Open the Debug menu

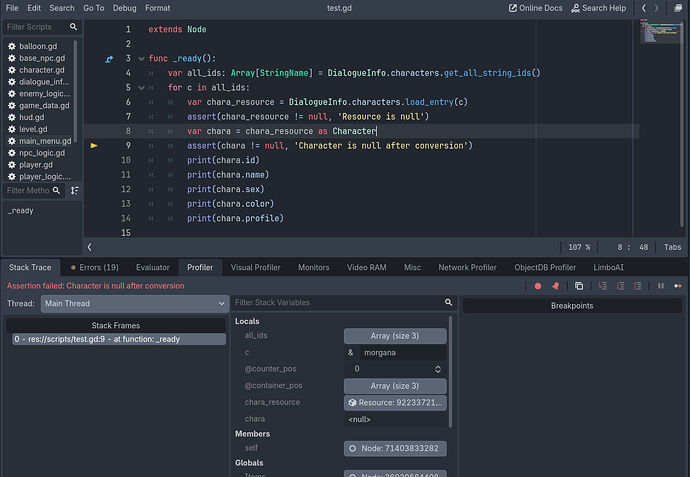pyautogui.click(x=125, y=8)
